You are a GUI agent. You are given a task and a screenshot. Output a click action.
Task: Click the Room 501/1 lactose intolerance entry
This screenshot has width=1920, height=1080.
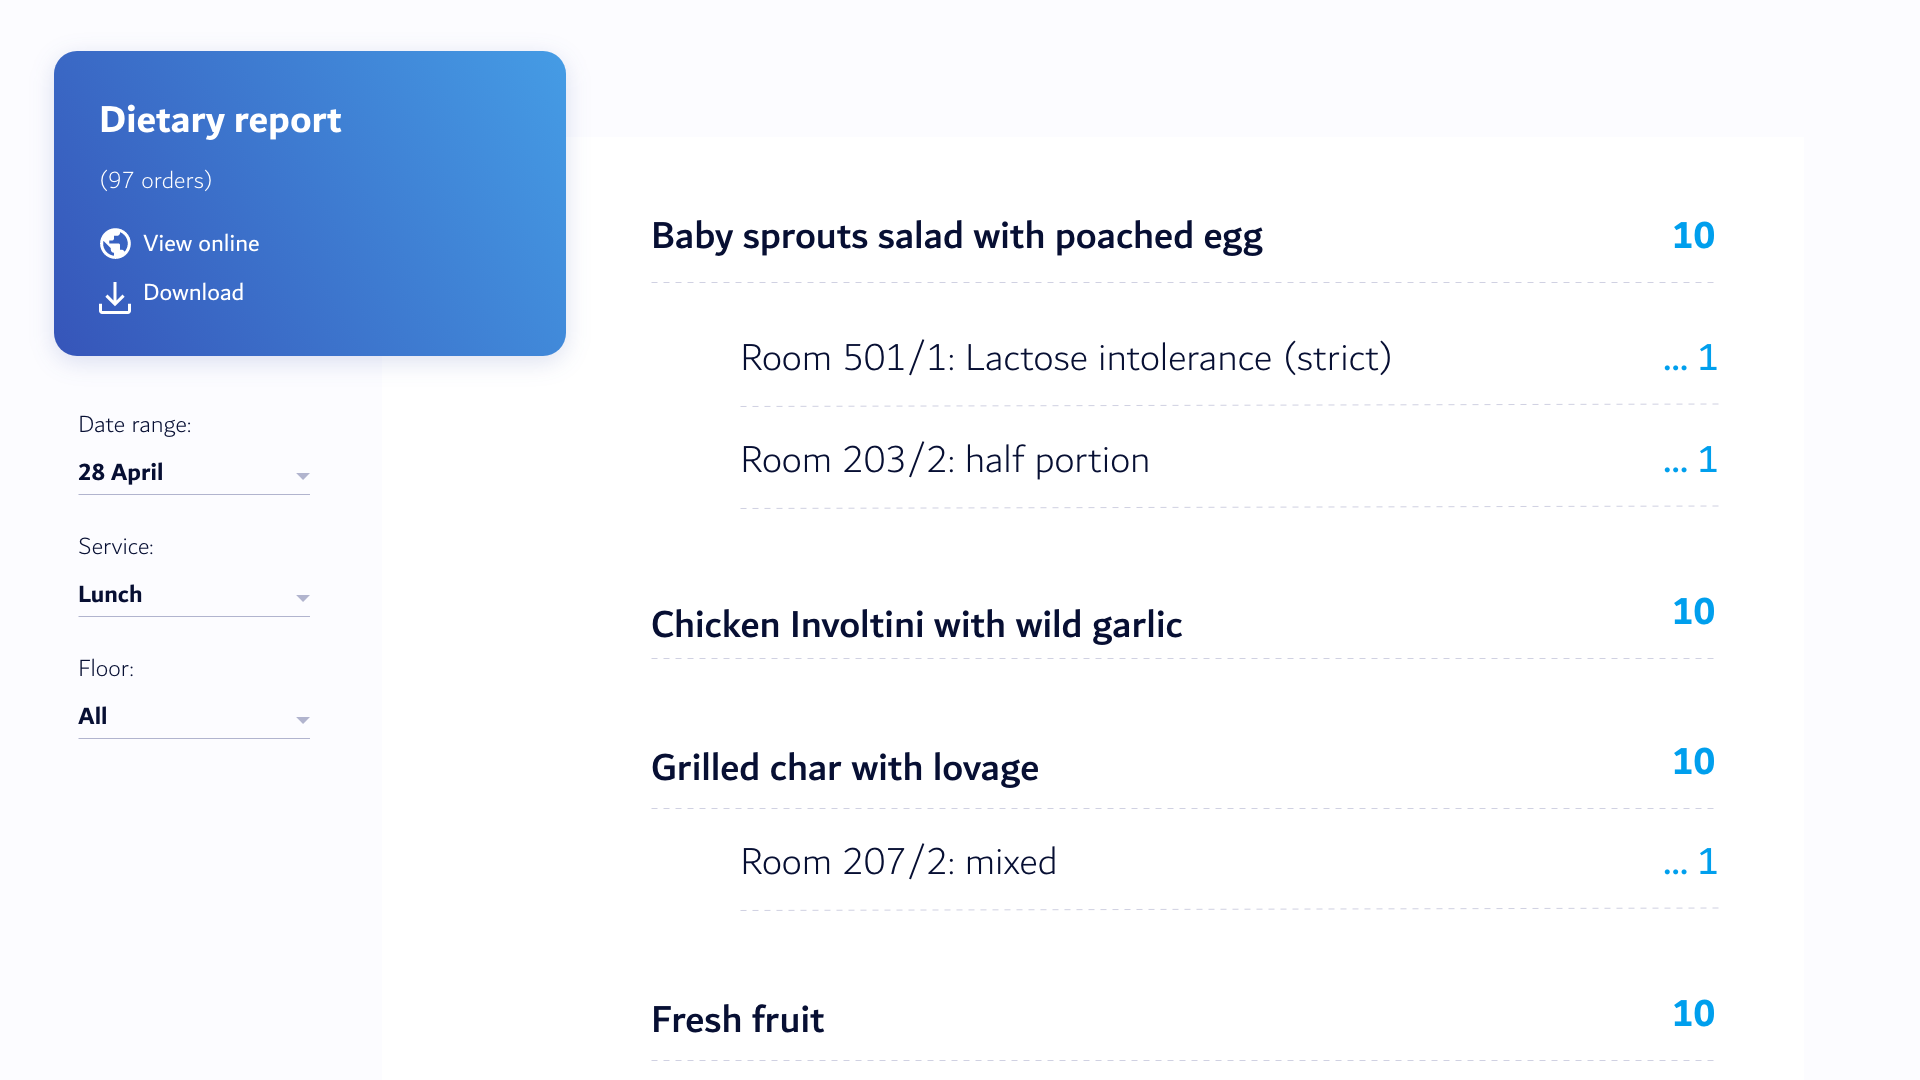(1066, 358)
